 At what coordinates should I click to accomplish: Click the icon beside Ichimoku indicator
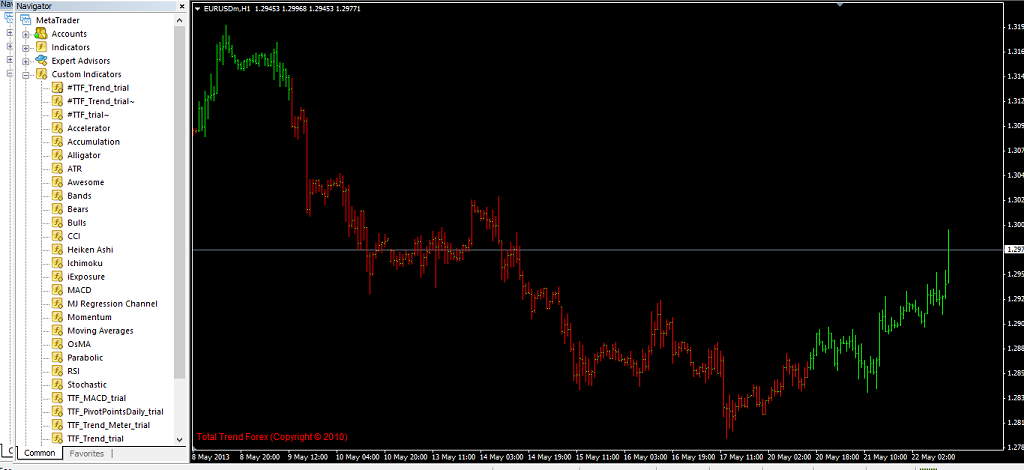pos(57,263)
